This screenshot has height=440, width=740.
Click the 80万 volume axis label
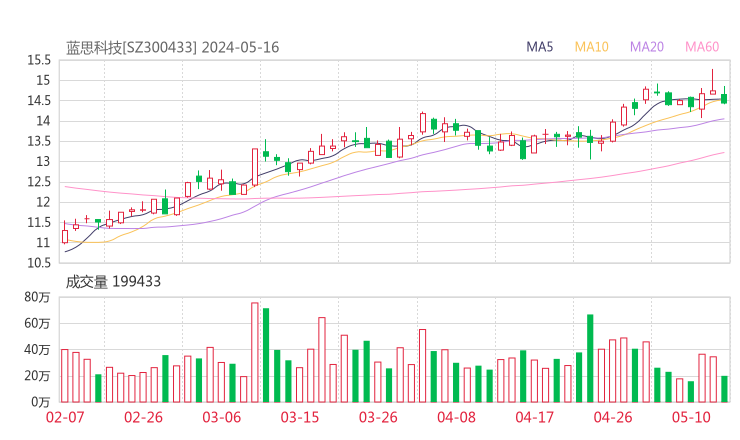click(37, 297)
